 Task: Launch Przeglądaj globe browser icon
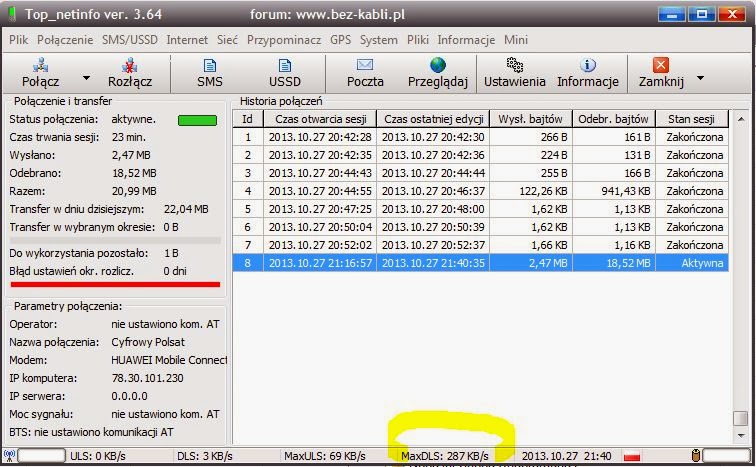pos(438,65)
